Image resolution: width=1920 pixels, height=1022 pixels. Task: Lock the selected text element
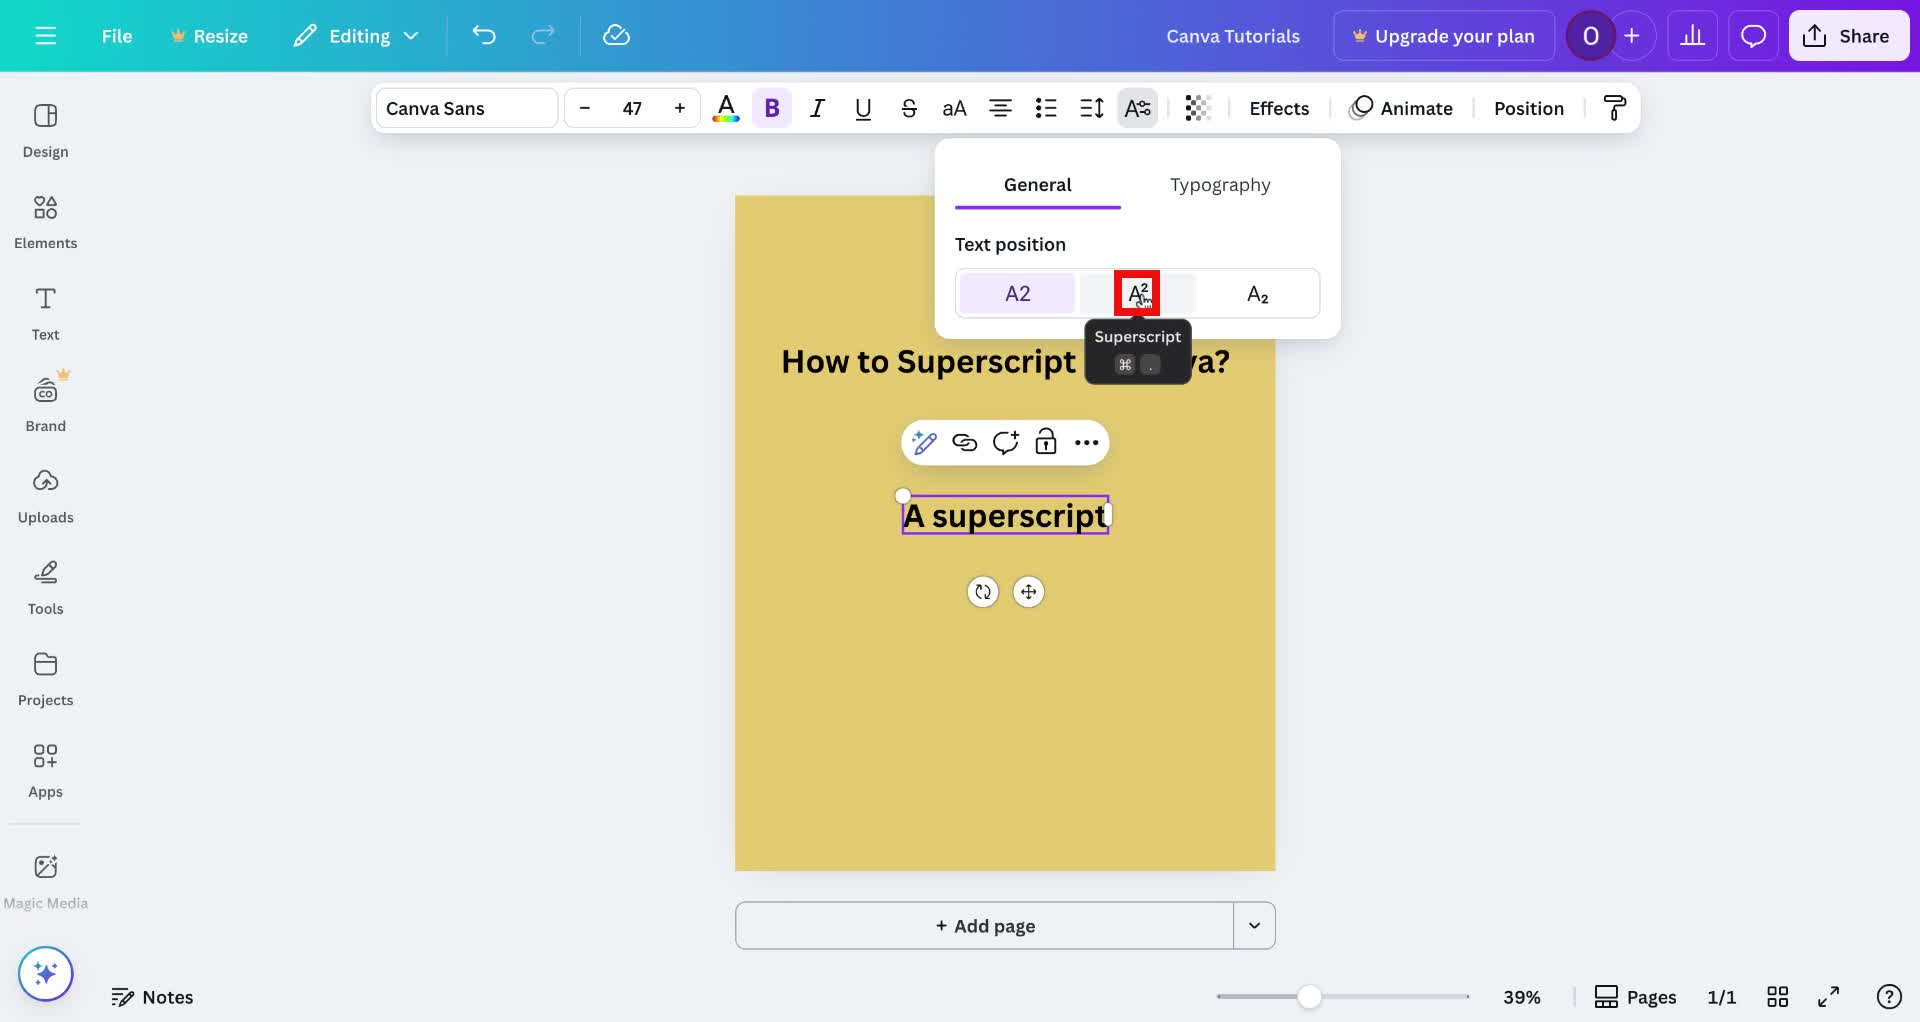(x=1045, y=442)
